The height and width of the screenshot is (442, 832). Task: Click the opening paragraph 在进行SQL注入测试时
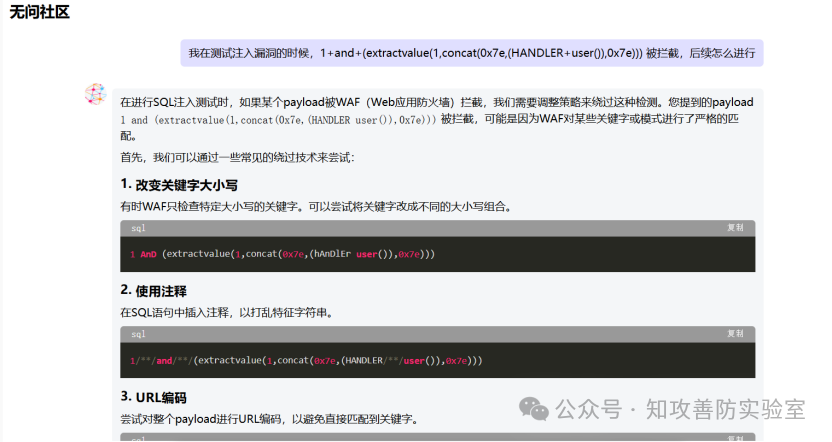pyautogui.click(x=437, y=119)
